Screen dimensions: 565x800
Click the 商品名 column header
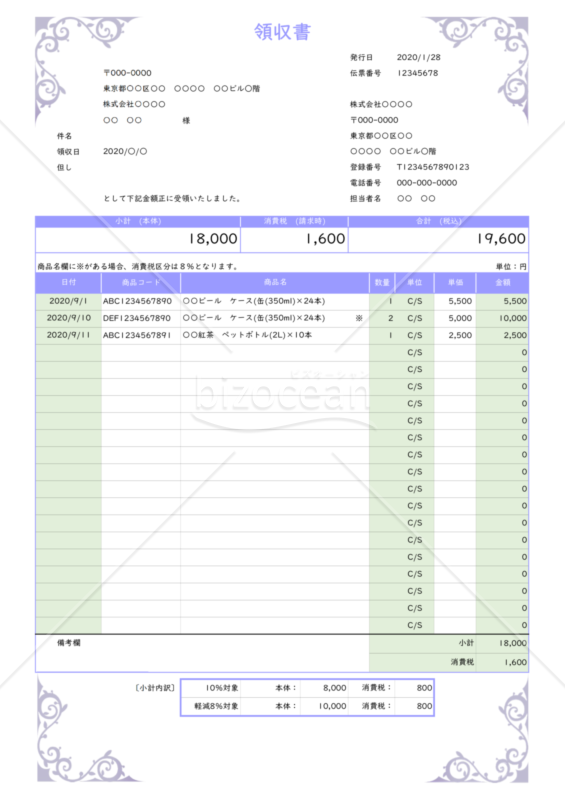(275, 282)
